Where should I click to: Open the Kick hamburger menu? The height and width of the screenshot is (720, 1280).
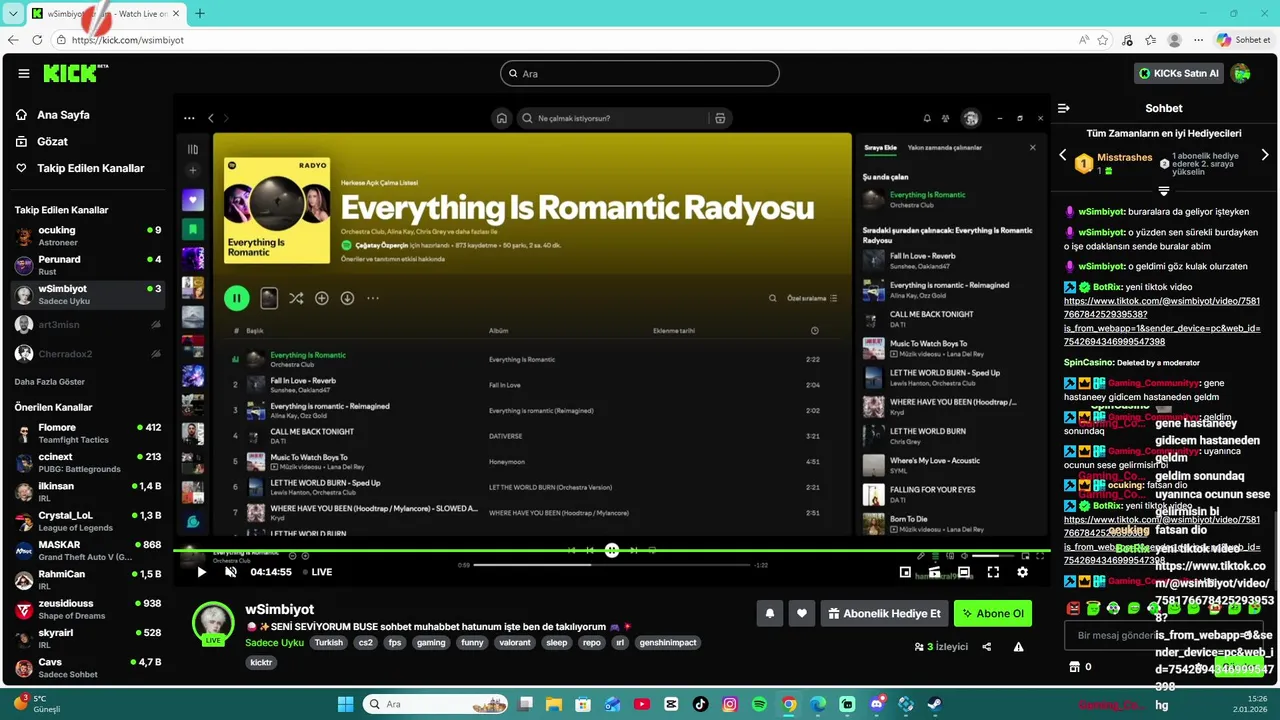(x=24, y=73)
